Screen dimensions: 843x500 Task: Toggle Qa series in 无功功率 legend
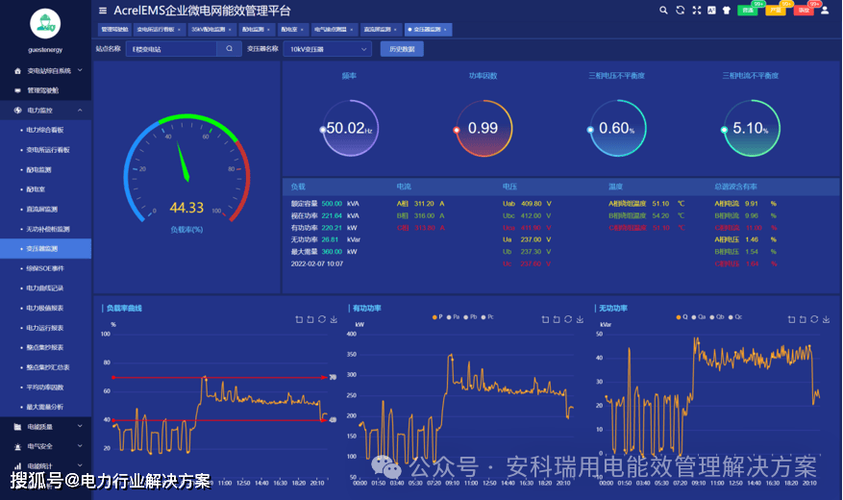698,317
